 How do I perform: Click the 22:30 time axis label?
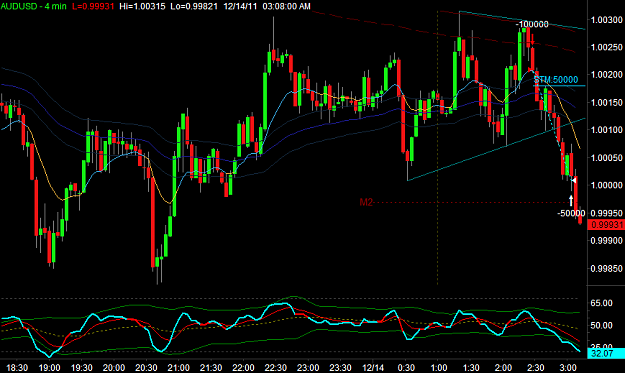(276, 367)
